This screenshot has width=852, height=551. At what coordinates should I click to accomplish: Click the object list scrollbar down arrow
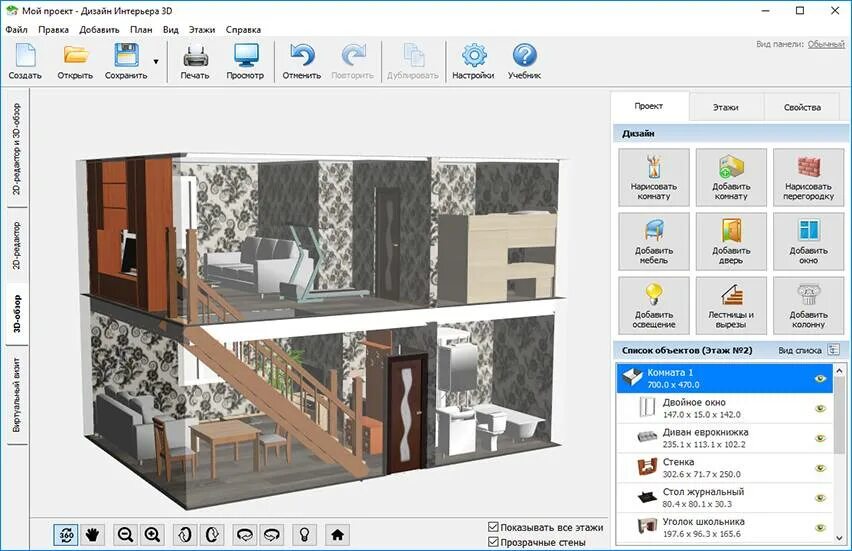(840, 538)
